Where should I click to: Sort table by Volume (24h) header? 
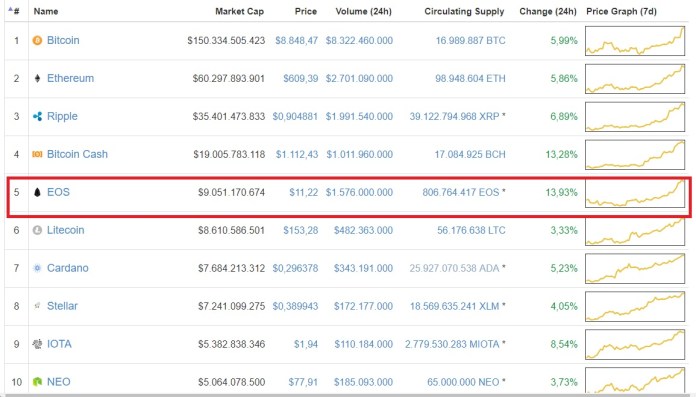pyautogui.click(x=364, y=12)
